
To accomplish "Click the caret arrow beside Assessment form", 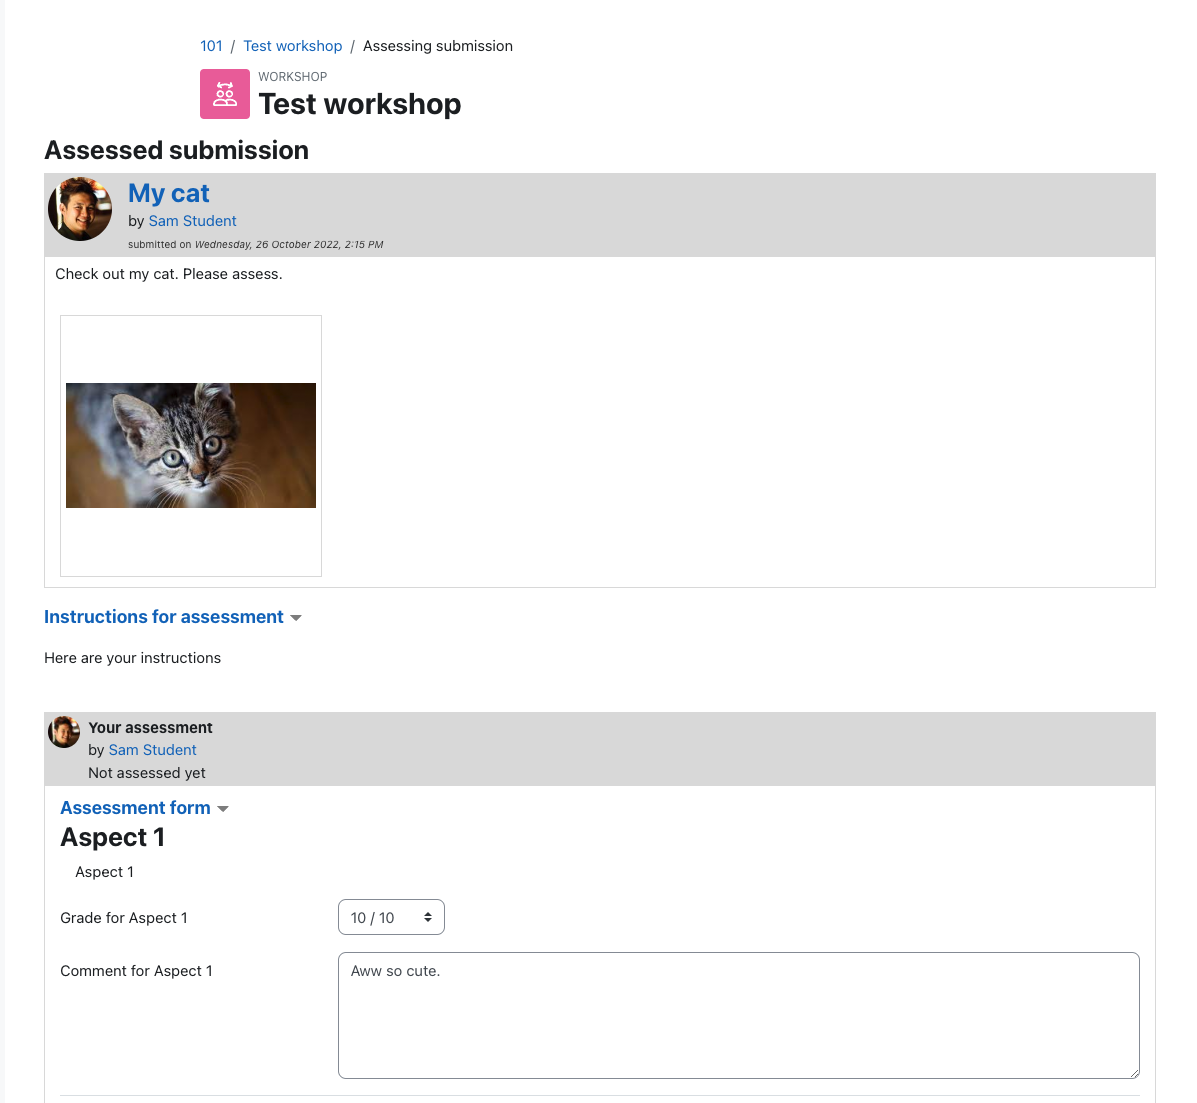I will (223, 809).
